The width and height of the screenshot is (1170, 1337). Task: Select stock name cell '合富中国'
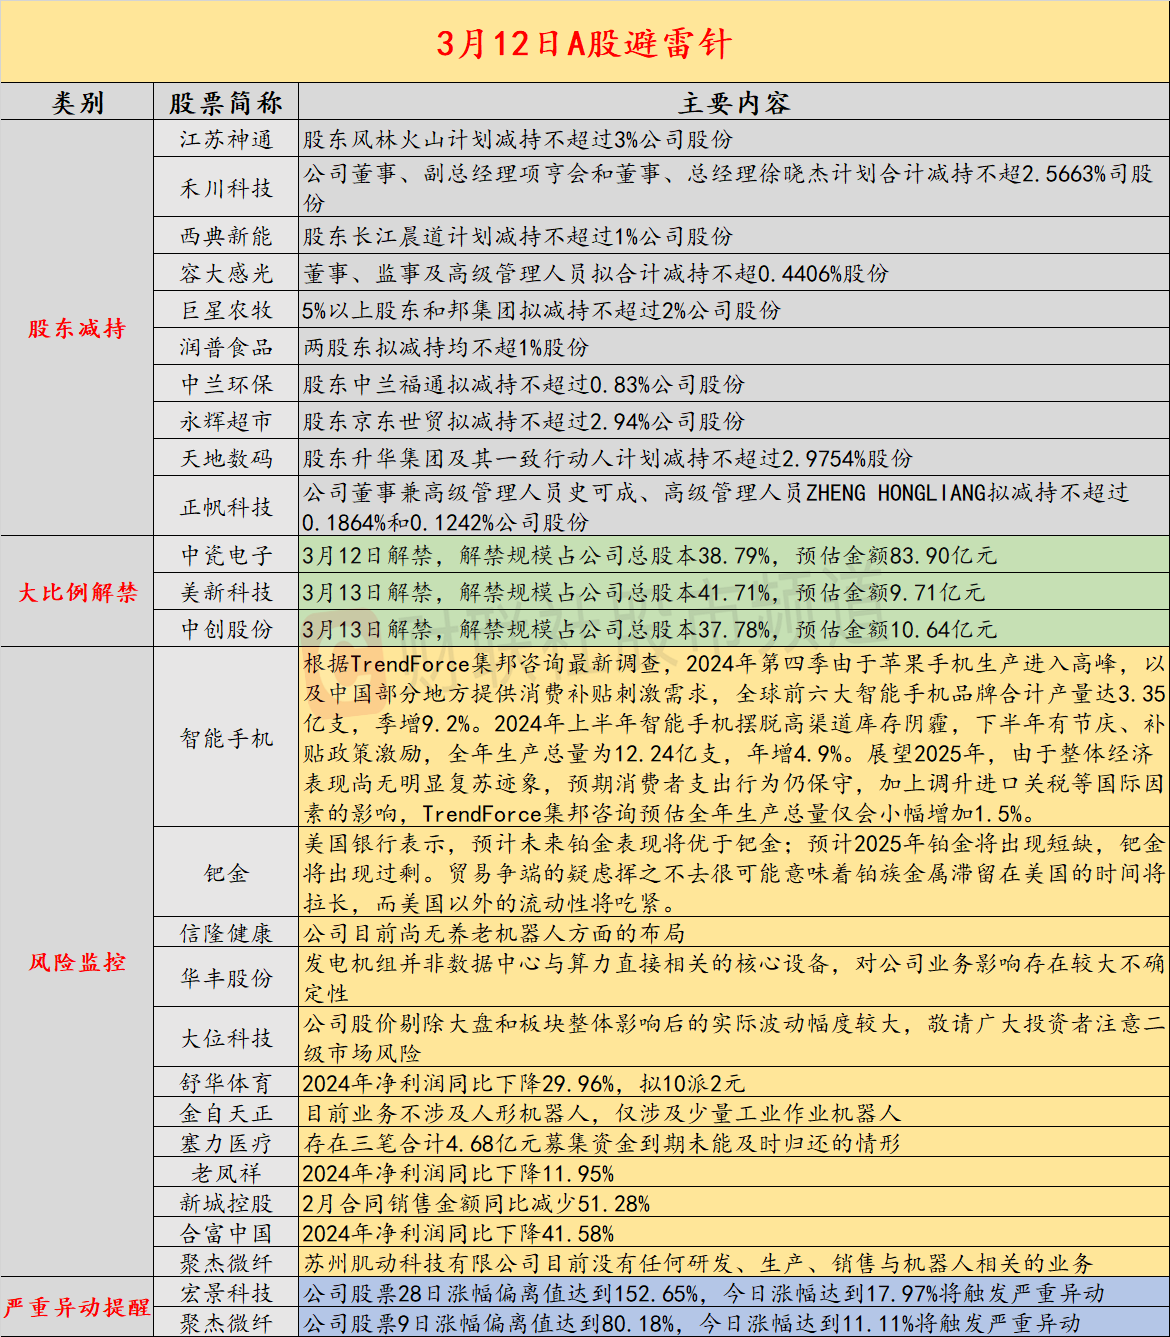pyautogui.click(x=226, y=1233)
